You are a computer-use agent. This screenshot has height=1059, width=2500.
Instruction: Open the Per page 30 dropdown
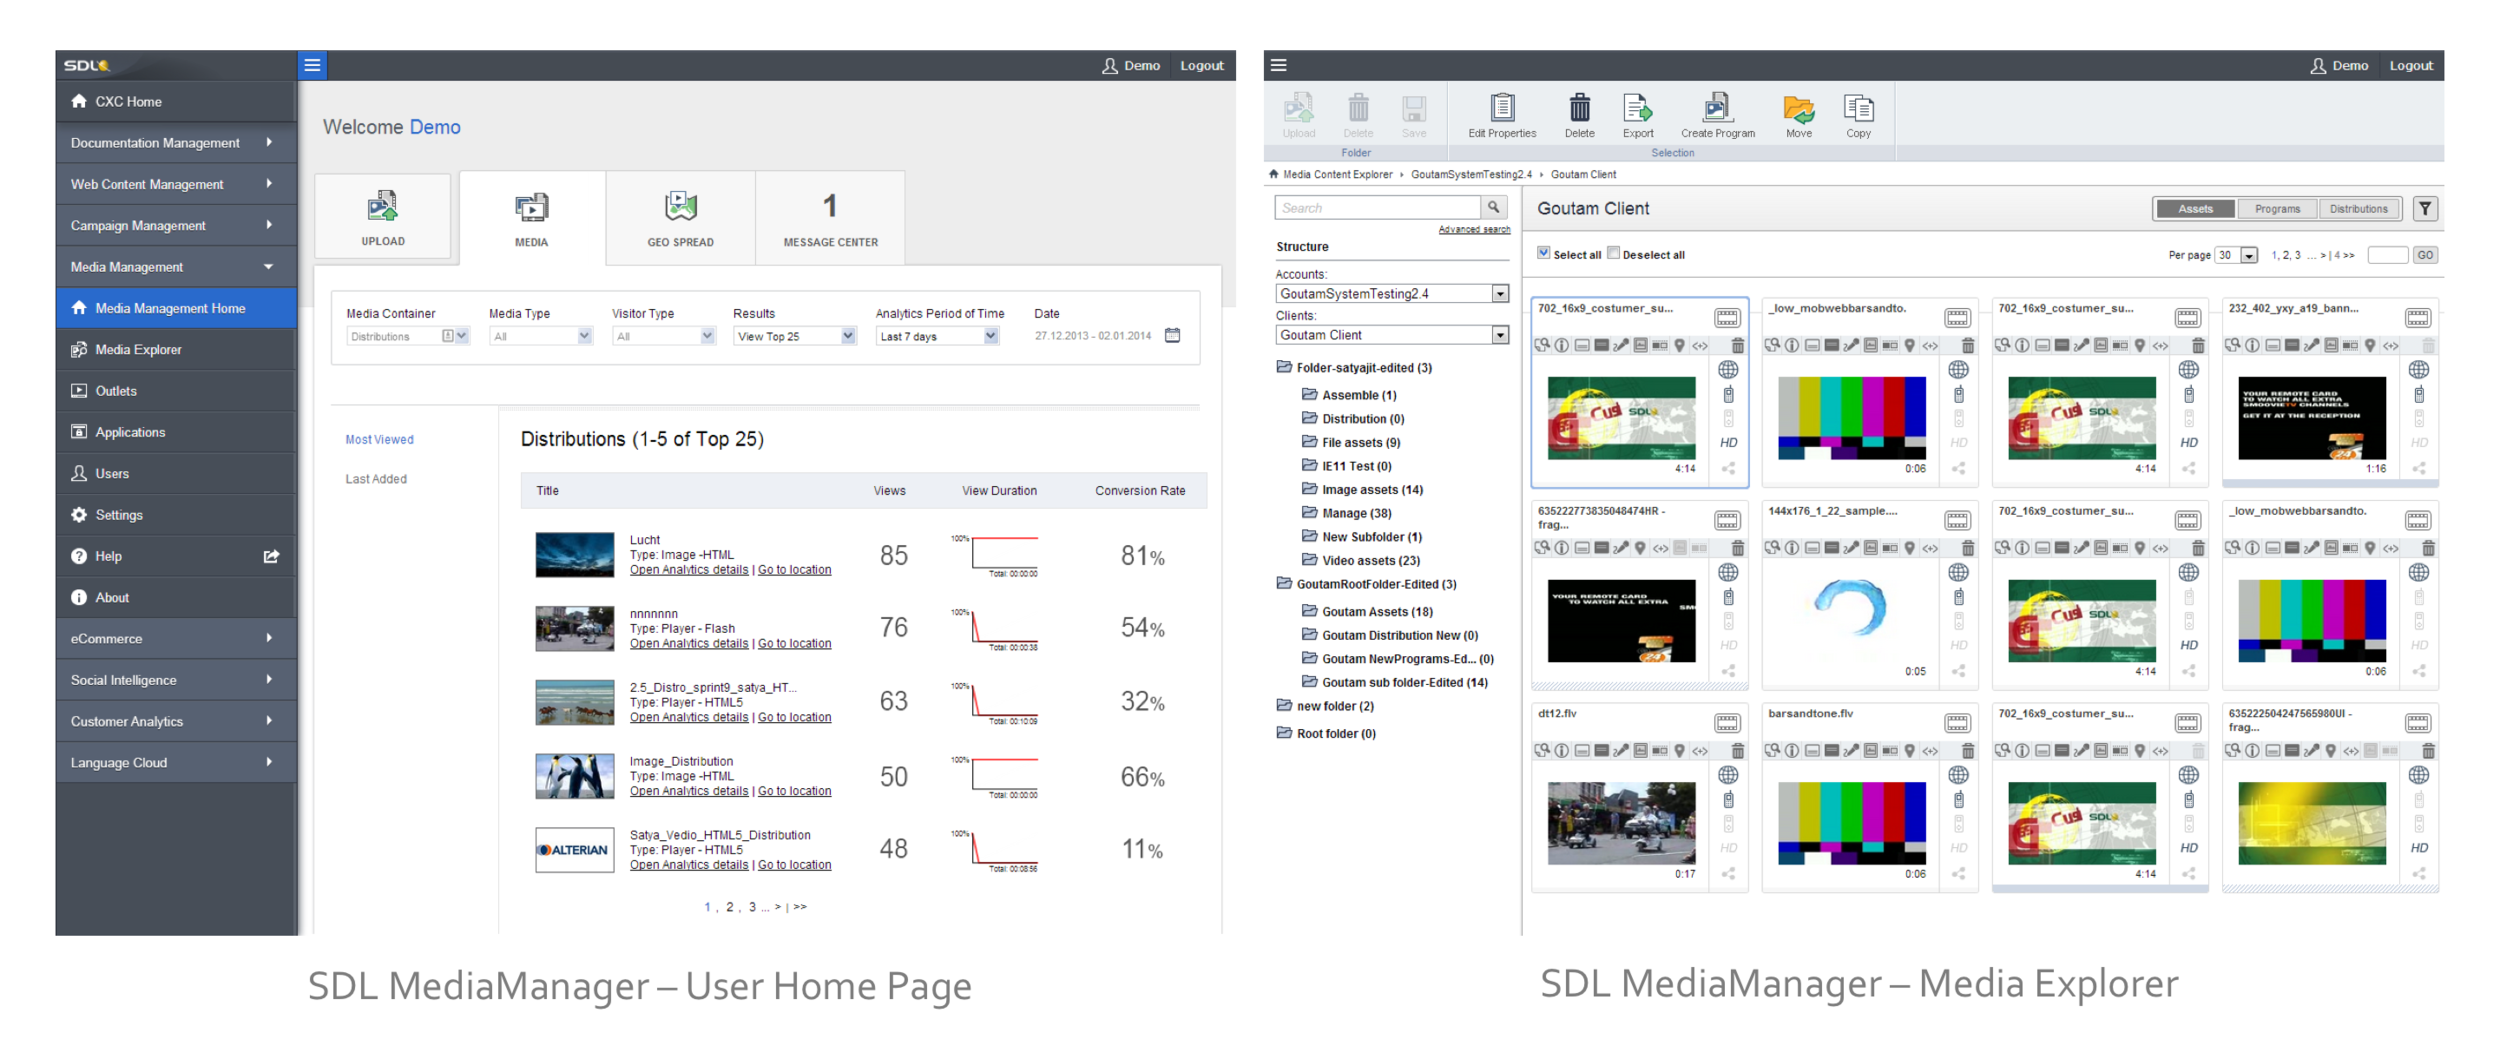tap(2236, 255)
